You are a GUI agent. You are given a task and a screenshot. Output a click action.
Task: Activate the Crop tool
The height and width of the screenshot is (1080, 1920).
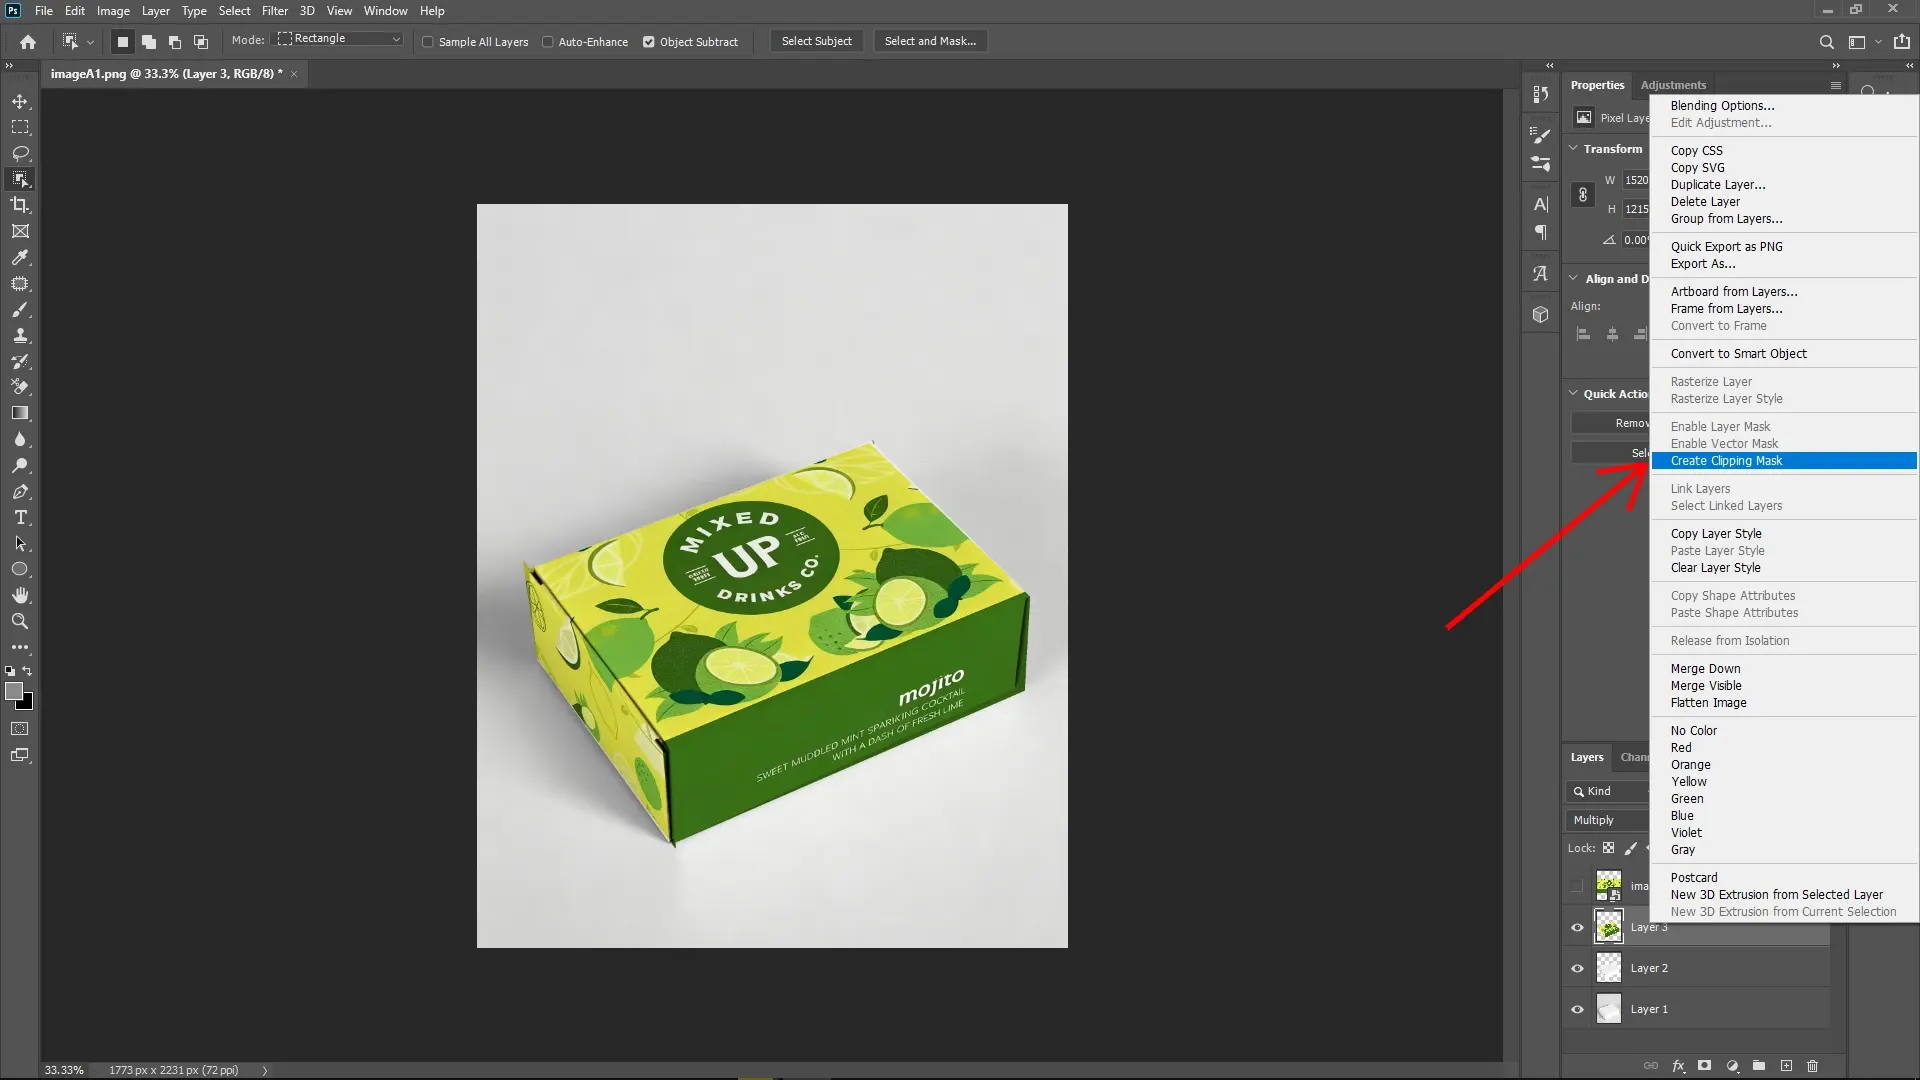[x=20, y=205]
